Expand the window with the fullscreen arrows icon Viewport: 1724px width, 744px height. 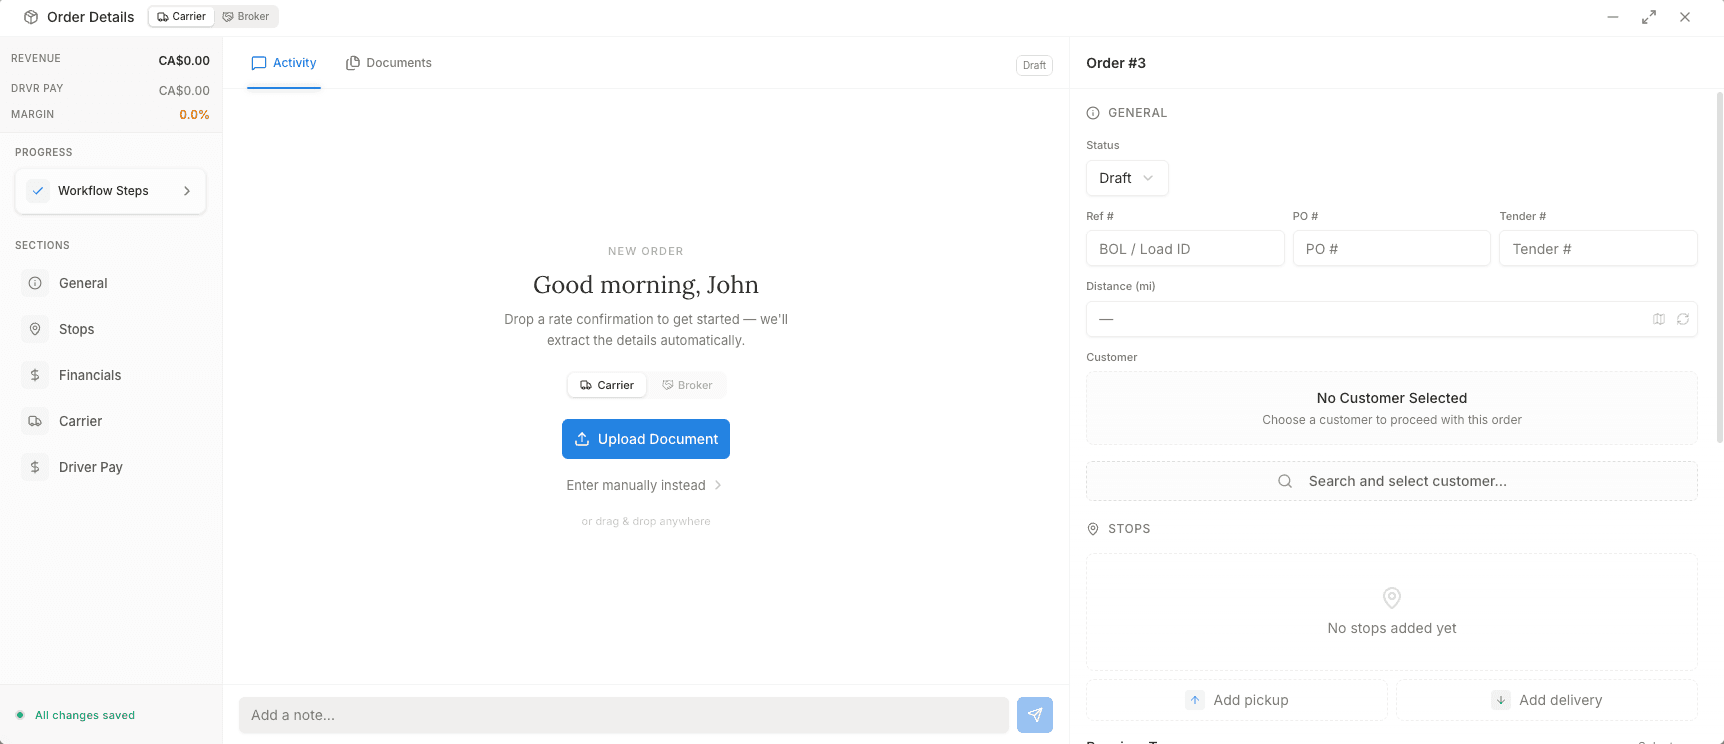pos(1649,17)
